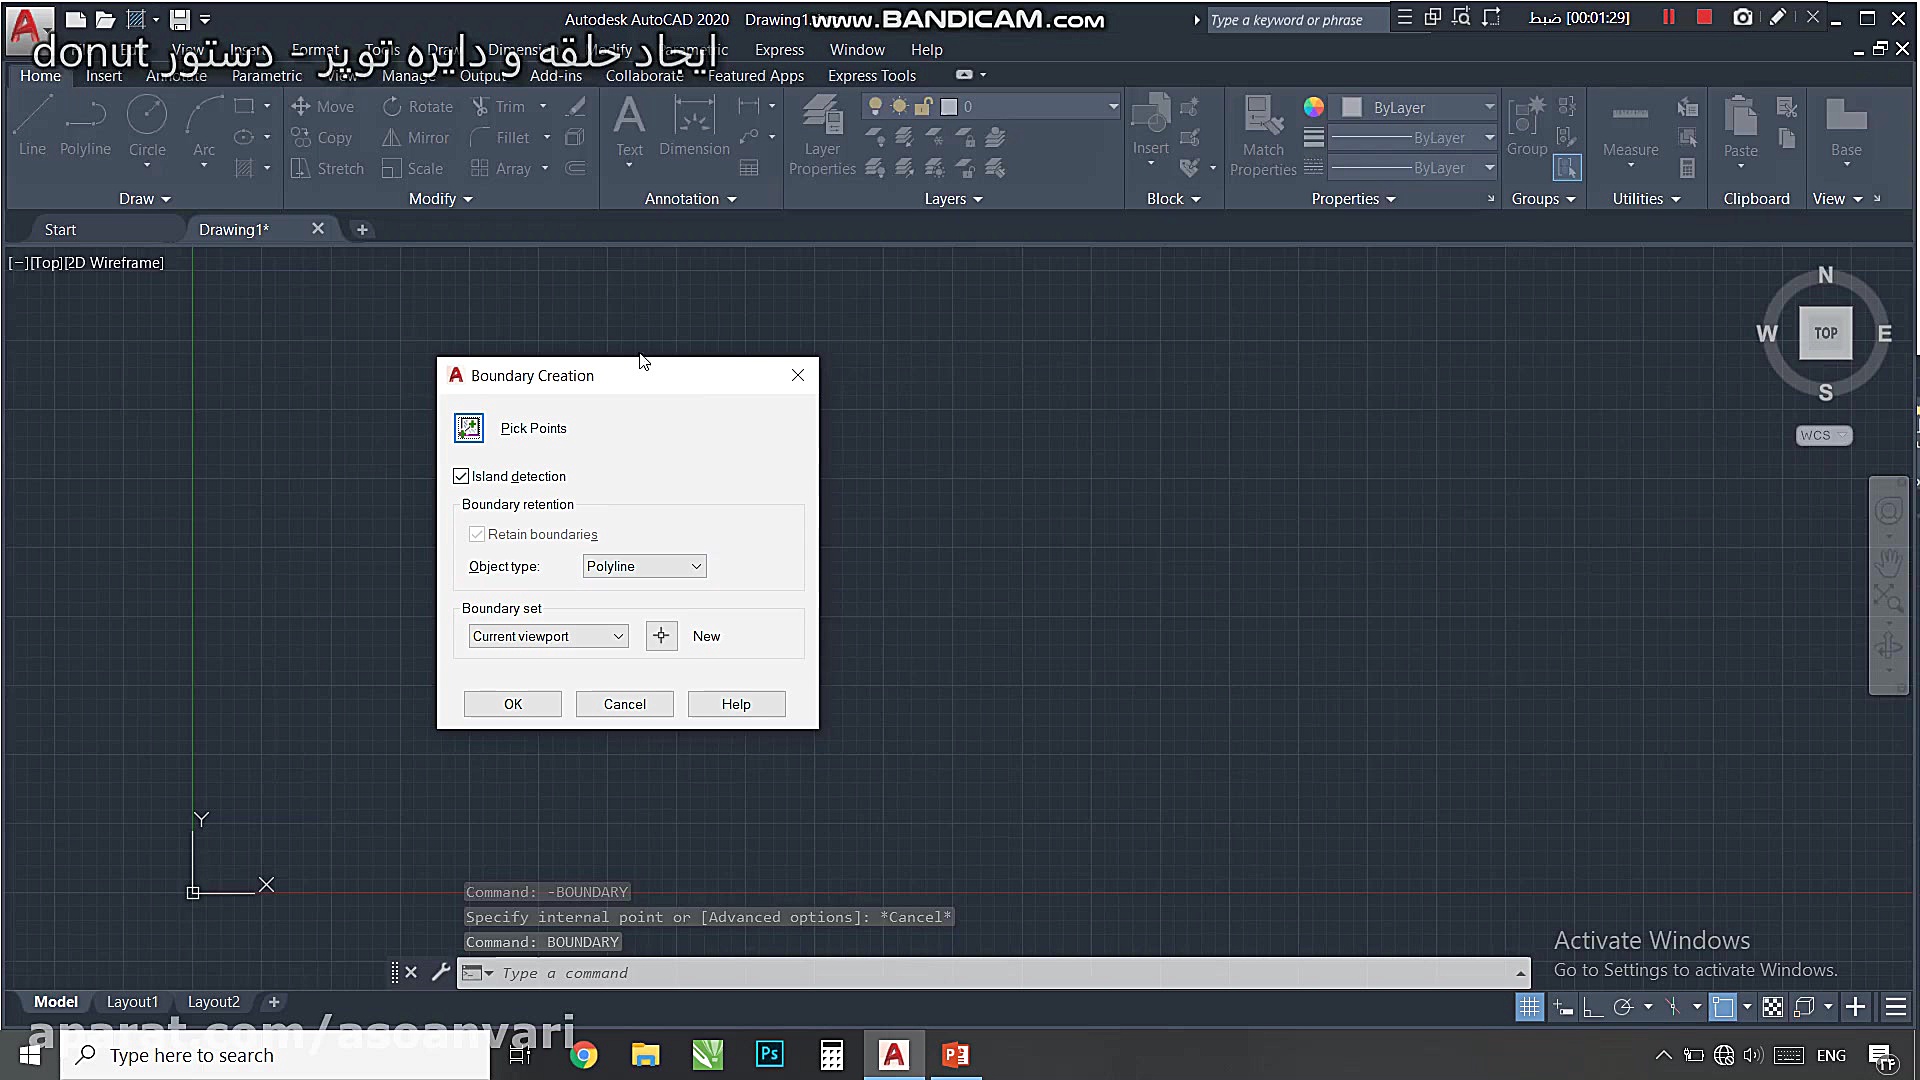
Task: Click the ByLayer object color swatch
Action: pos(1352,107)
